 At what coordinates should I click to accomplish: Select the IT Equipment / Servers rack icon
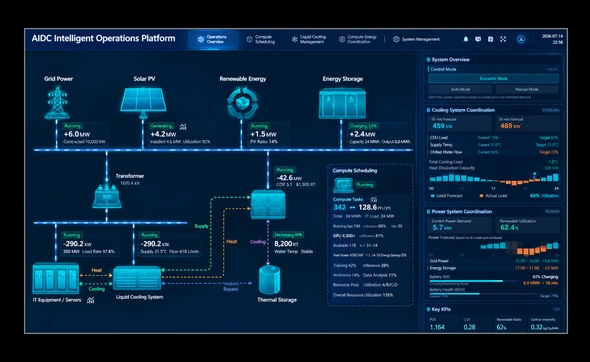(56, 278)
